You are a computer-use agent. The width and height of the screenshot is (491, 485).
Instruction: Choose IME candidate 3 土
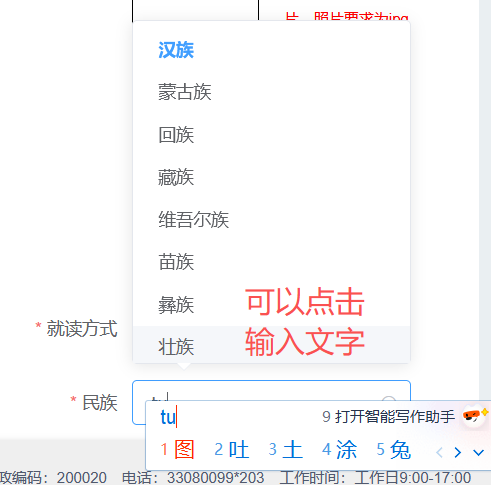[286, 449]
